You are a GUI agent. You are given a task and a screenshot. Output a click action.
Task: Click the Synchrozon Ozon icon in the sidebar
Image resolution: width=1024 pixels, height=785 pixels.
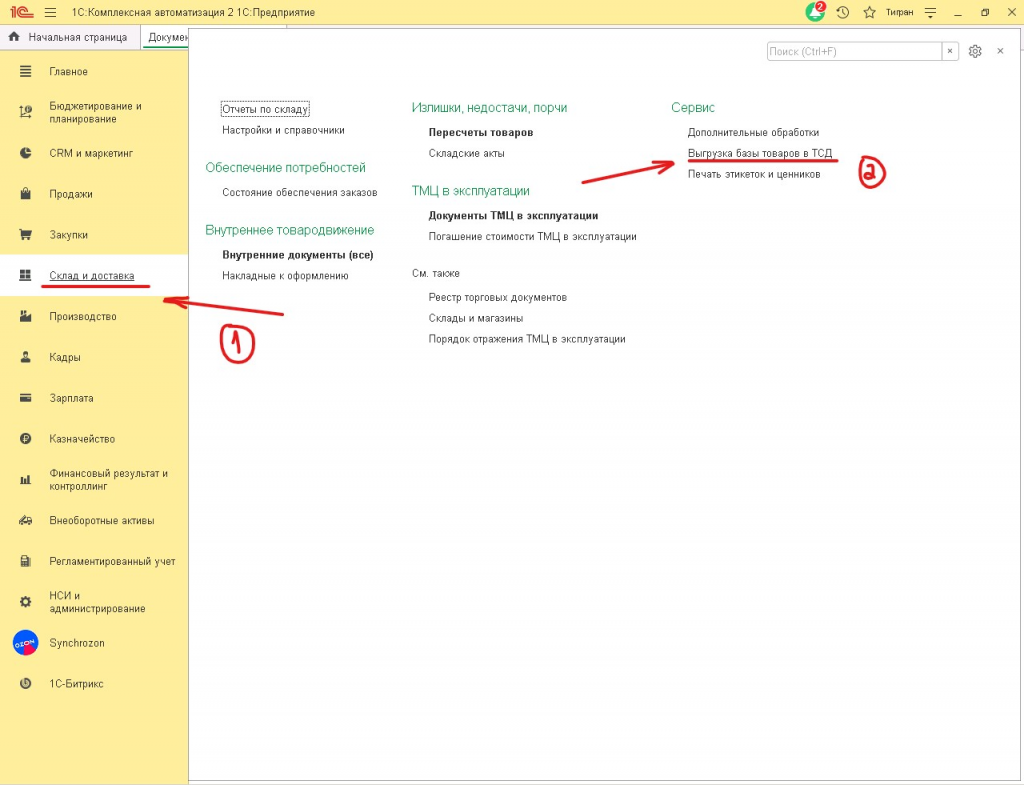[25, 643]
